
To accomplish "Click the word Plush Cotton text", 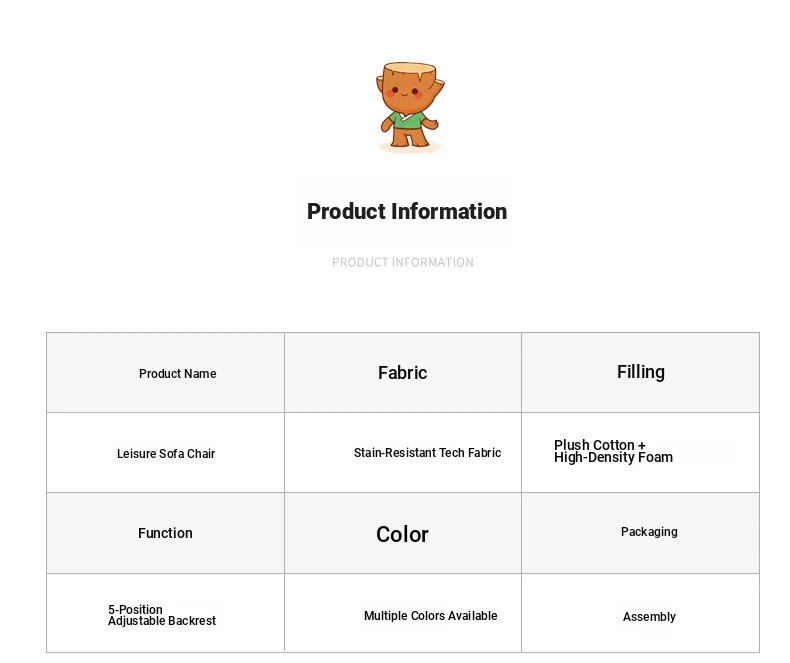I will (594, 445).
